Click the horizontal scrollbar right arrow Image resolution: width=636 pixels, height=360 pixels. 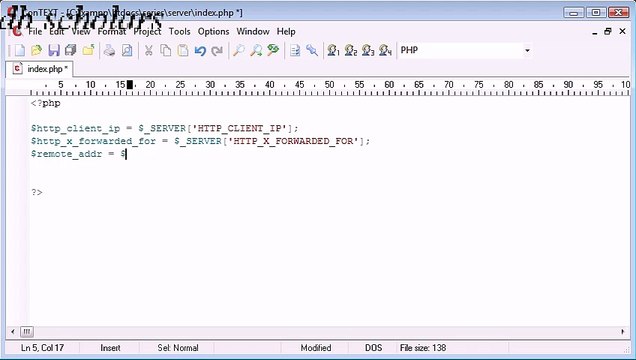point(623,332)
